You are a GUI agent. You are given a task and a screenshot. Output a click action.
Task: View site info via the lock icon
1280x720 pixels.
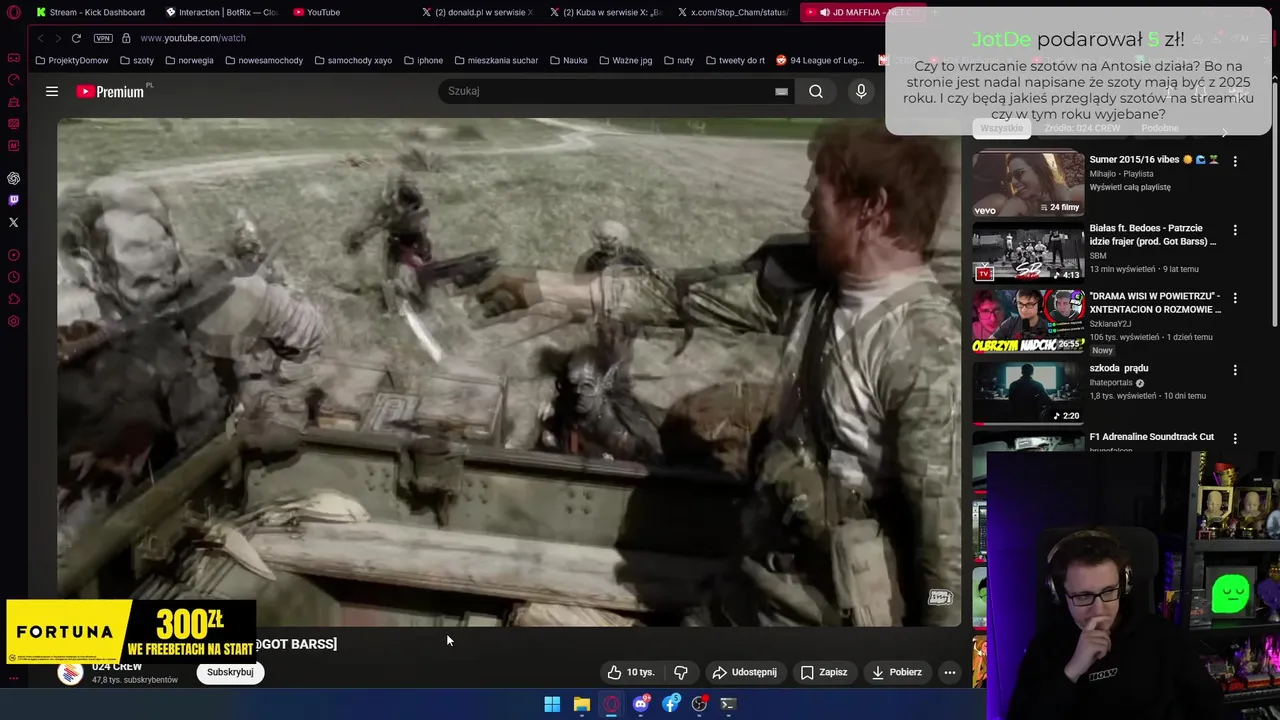tap(126, 38)
